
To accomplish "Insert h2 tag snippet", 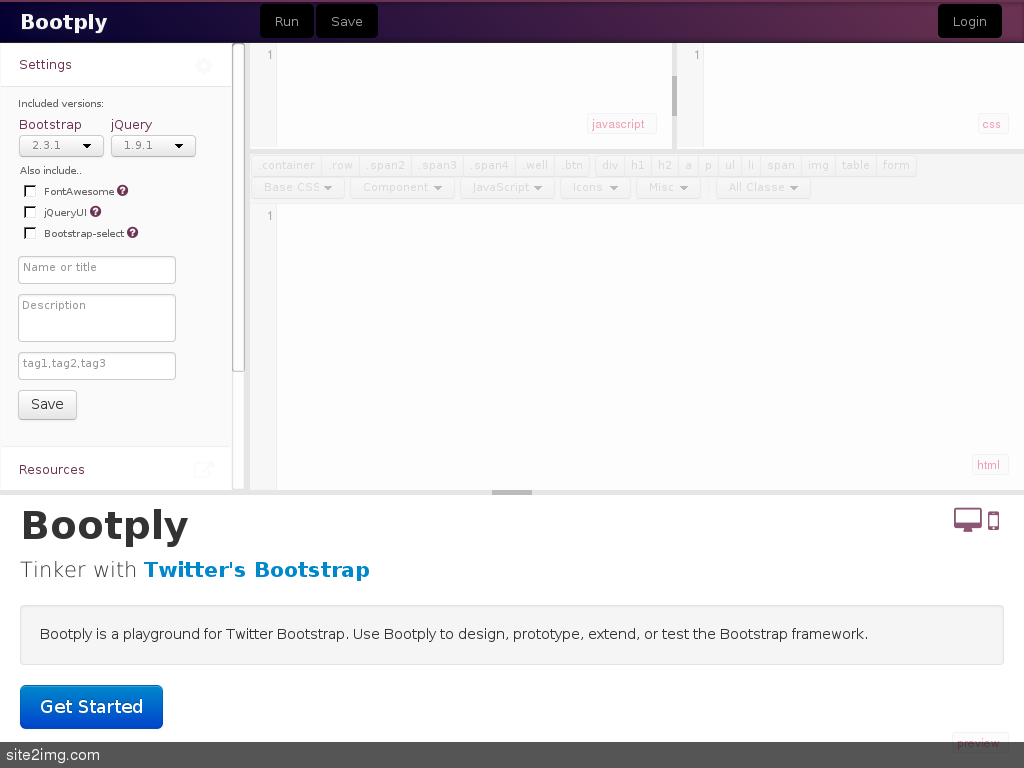I will 665,165.
